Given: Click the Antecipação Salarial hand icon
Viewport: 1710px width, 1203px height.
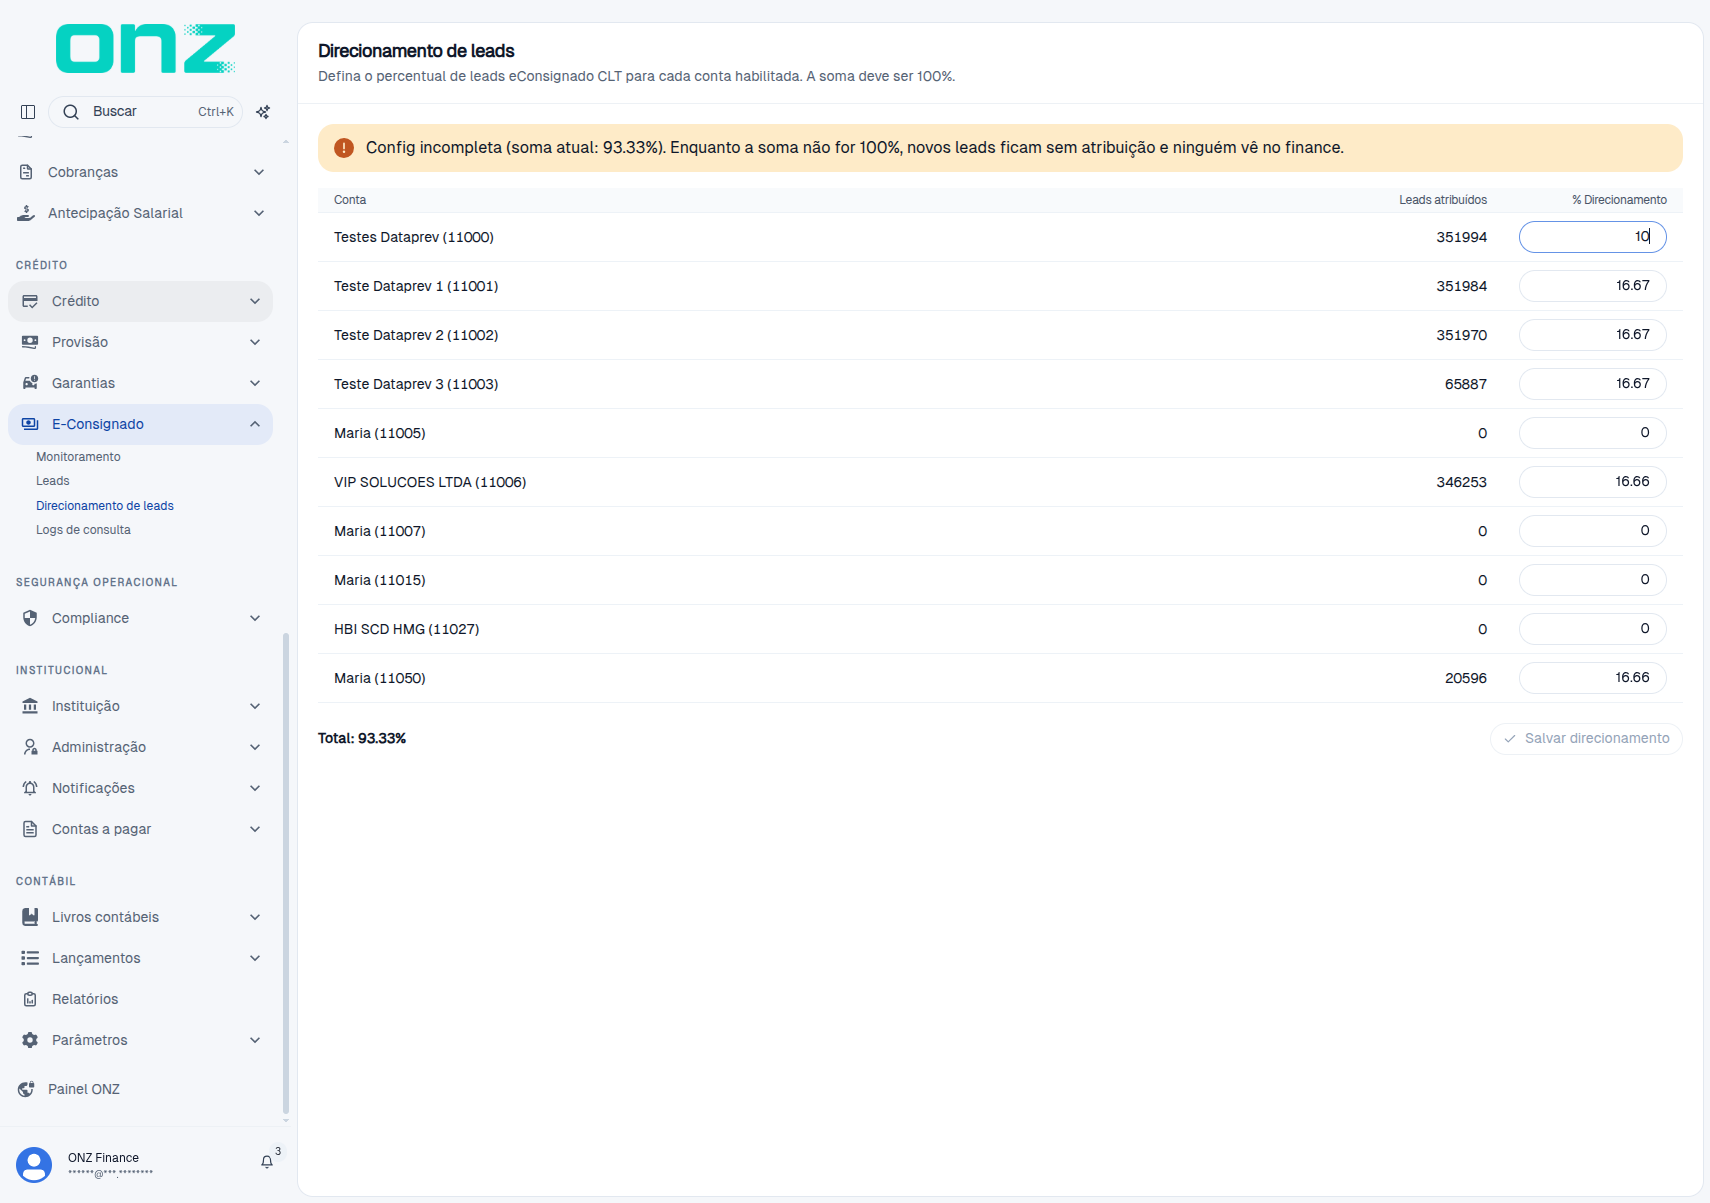Looking at the screenshot, I should (26, 213).
